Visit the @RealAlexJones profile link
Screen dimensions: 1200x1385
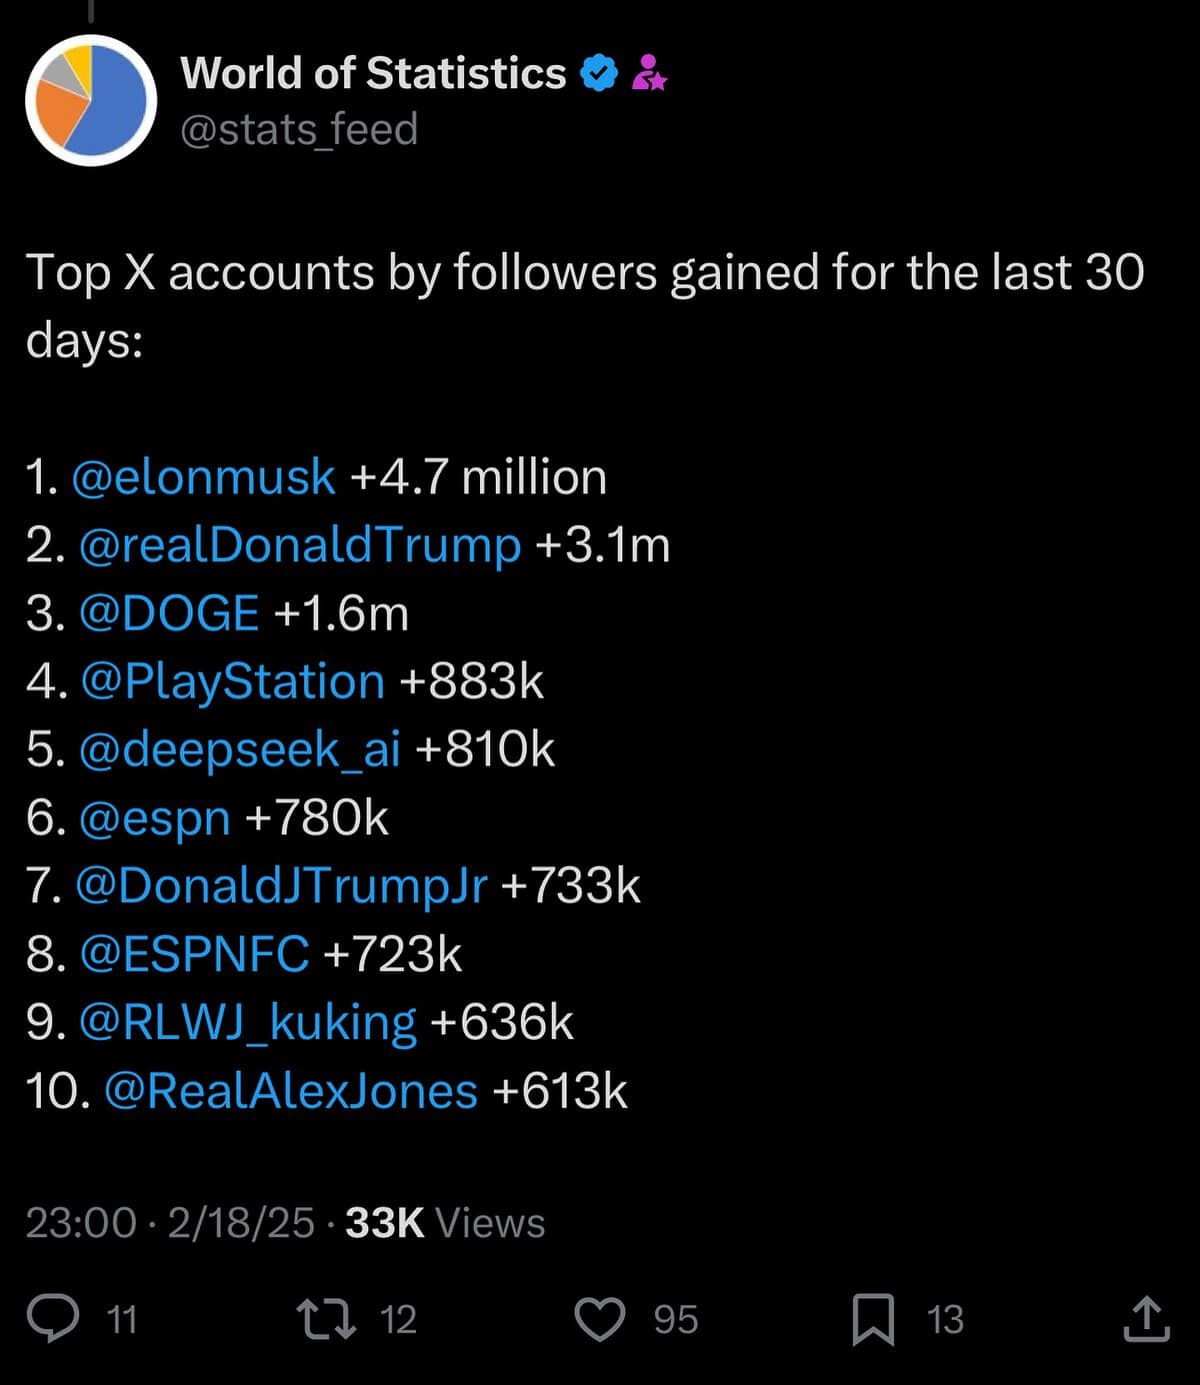pos(290,1091)
